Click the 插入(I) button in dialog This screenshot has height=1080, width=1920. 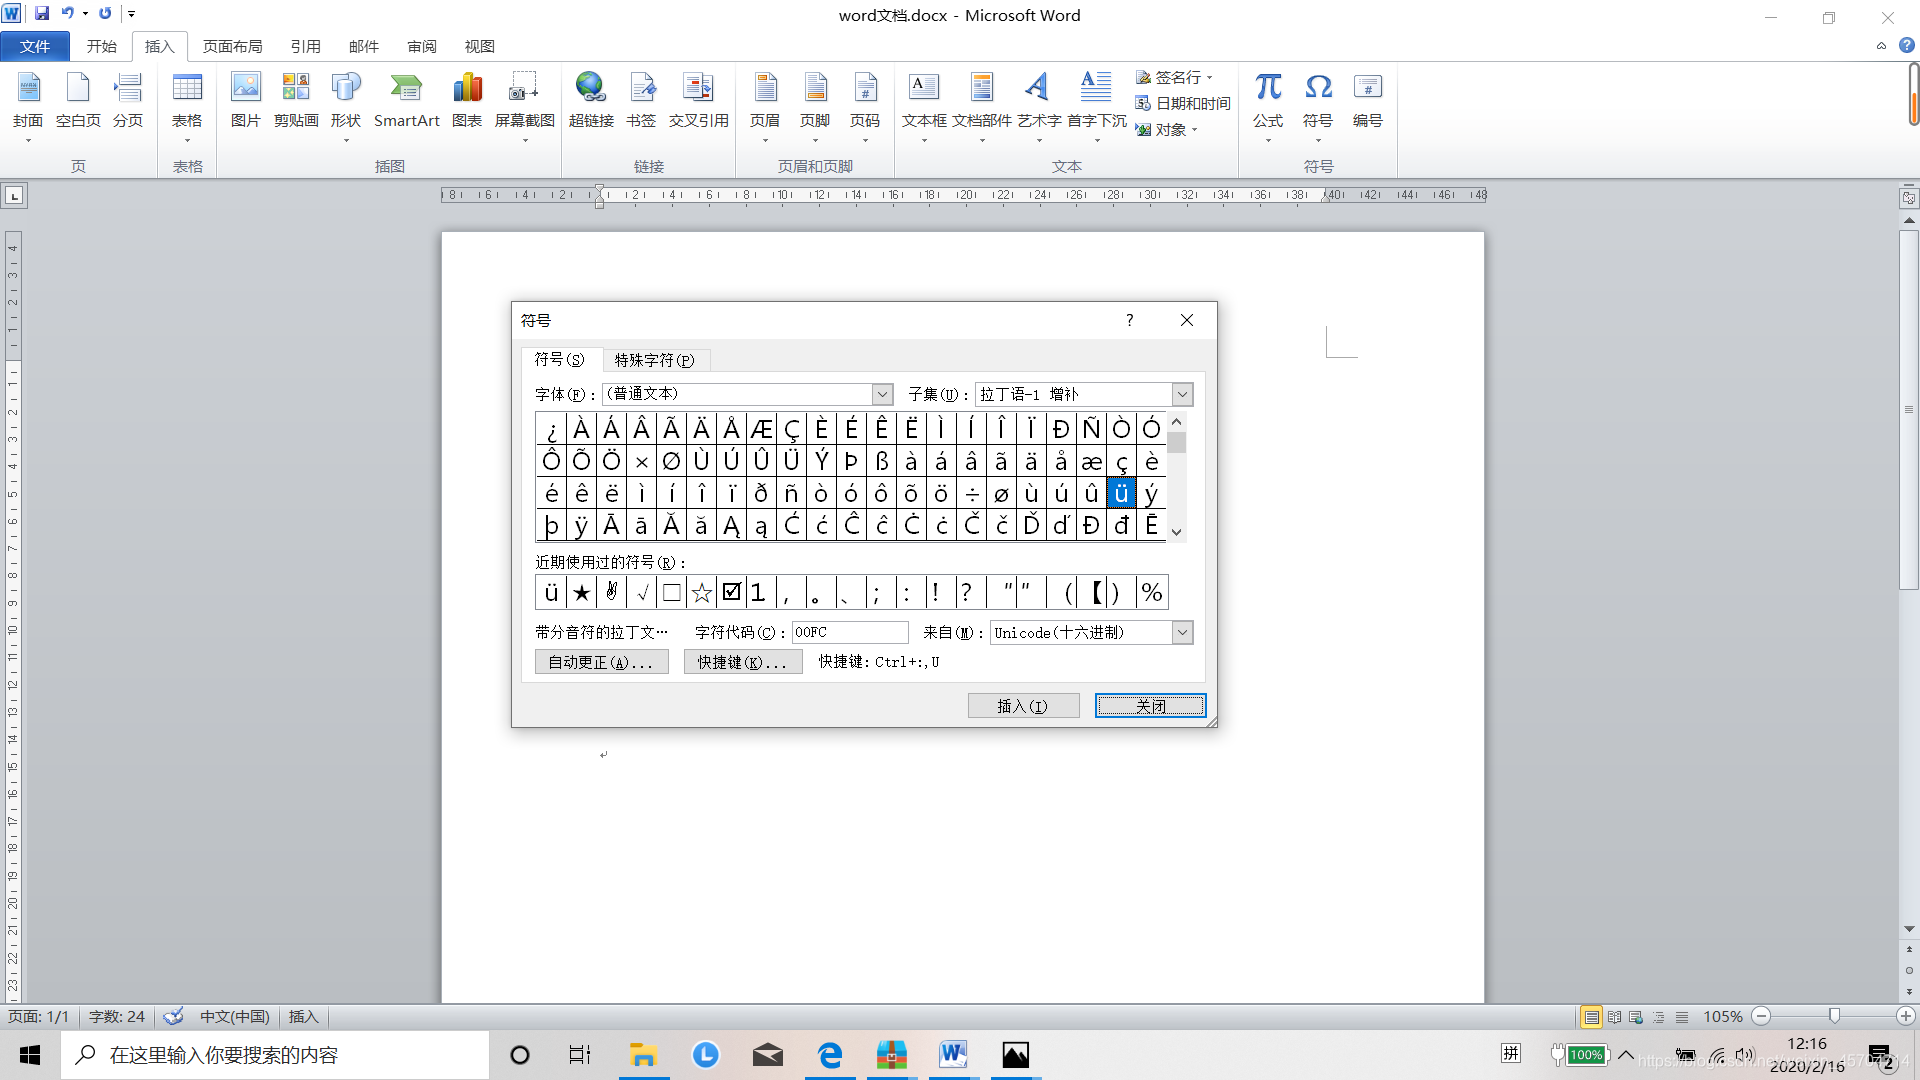coord(1023,706)
